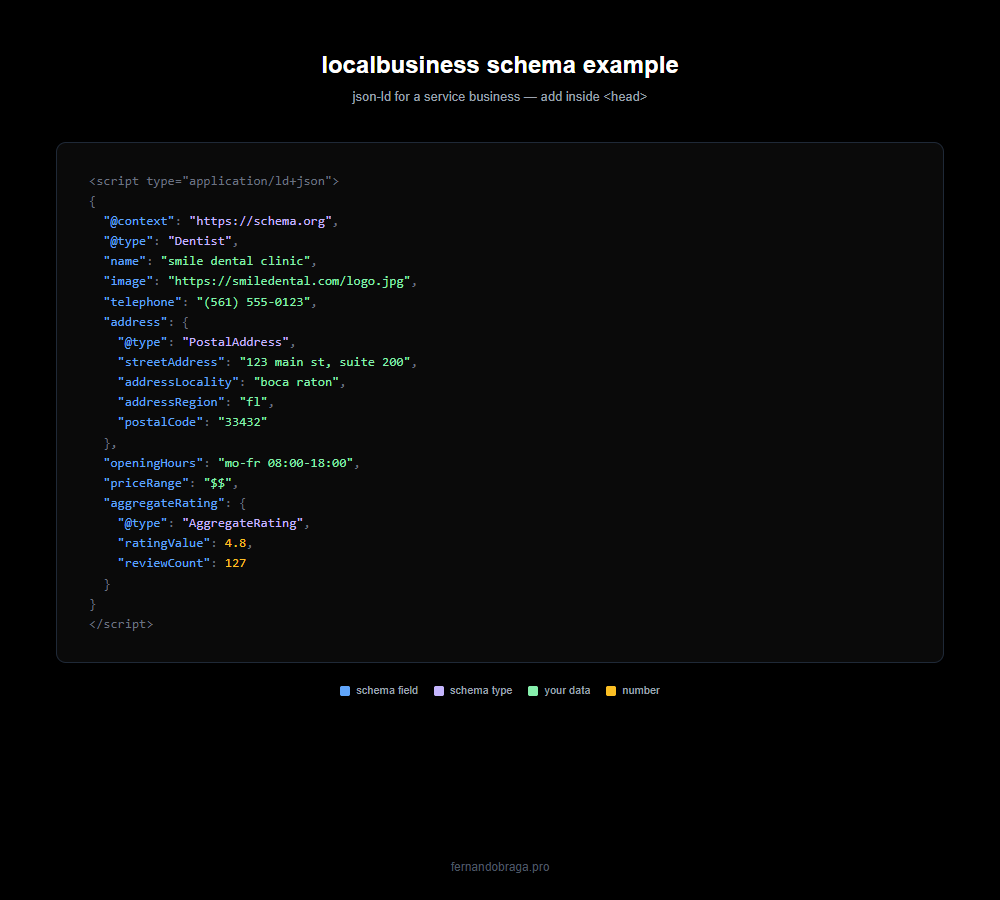This screenshot has height=900, width=1000.
Task: Click the "(561) 555-0123" phone value
Action: 253,302
